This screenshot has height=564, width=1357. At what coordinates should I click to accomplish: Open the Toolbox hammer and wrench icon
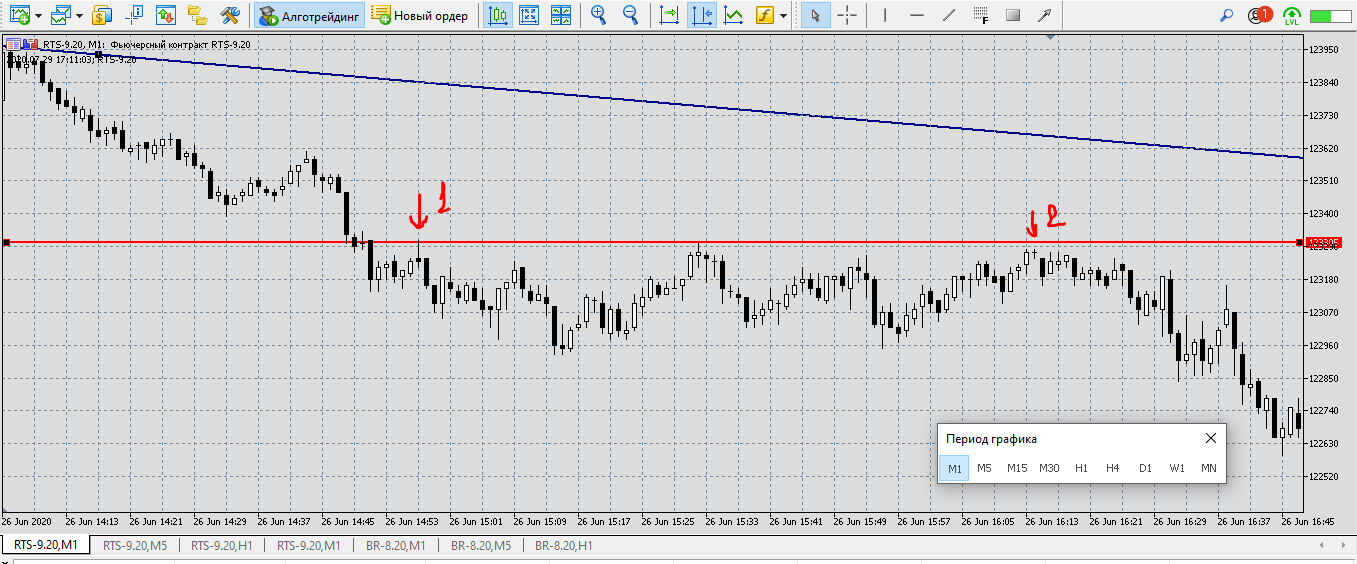[x=230, y=15]
